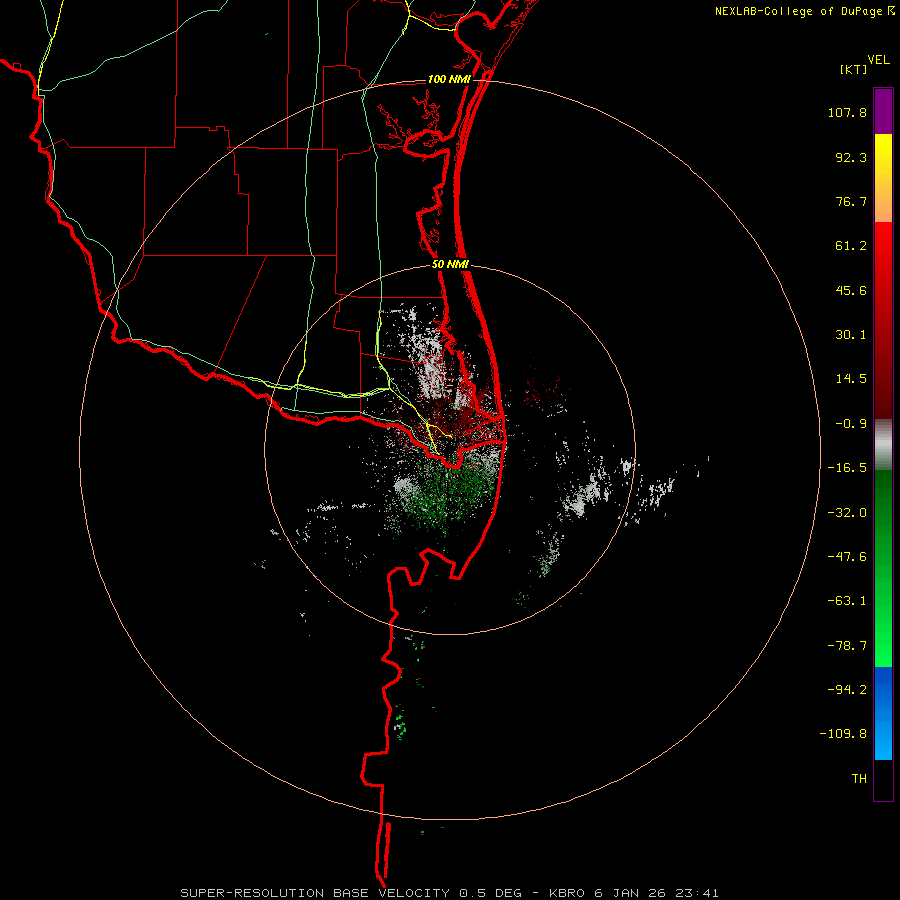Click the 50 NMI range ring label
900x900 pixels.
coord(451,264)
